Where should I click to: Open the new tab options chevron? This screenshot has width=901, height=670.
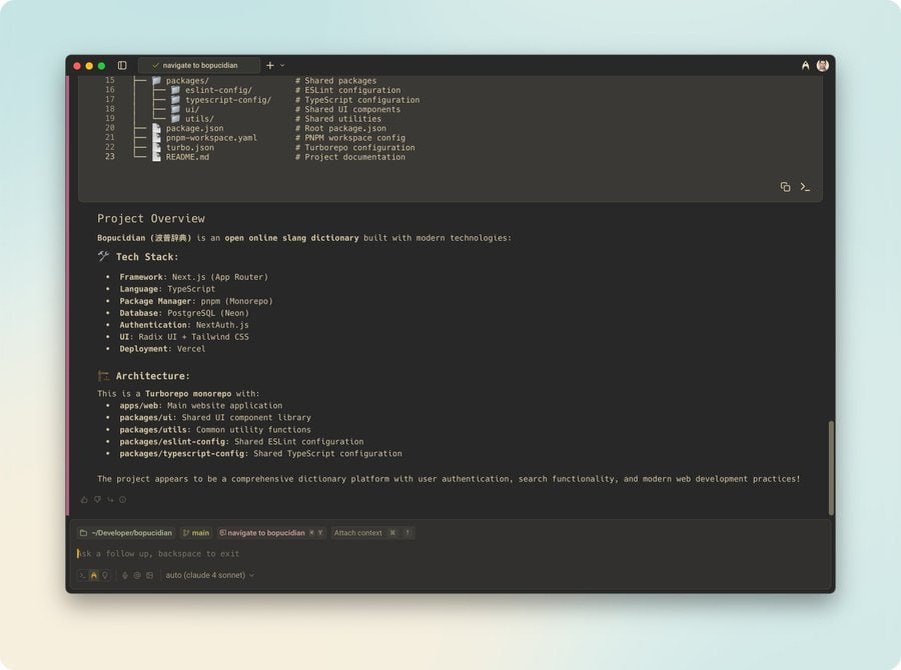point(282,66)
